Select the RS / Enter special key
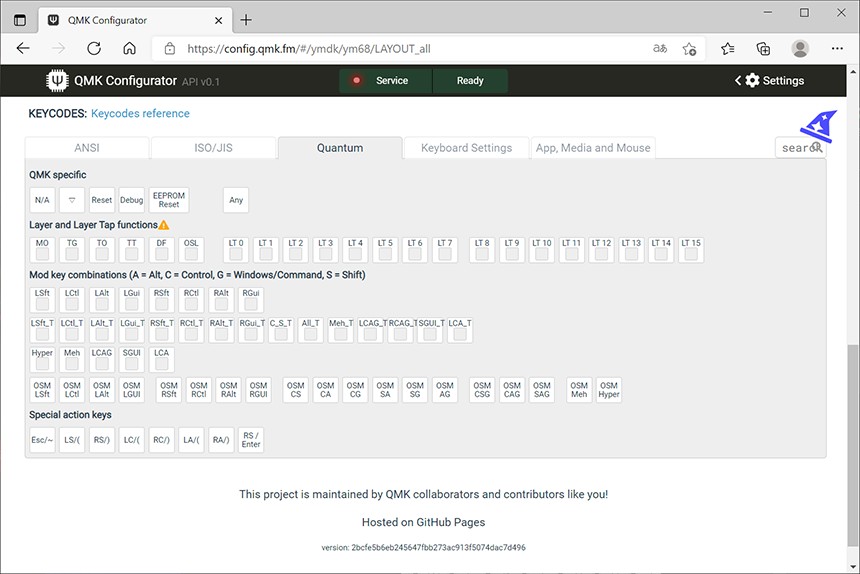860x574 pixels. (x=251, y=440)
